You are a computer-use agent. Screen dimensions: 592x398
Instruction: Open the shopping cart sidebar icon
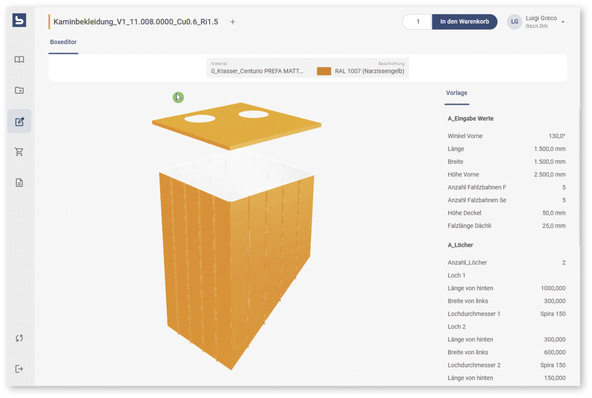point(19,152)
